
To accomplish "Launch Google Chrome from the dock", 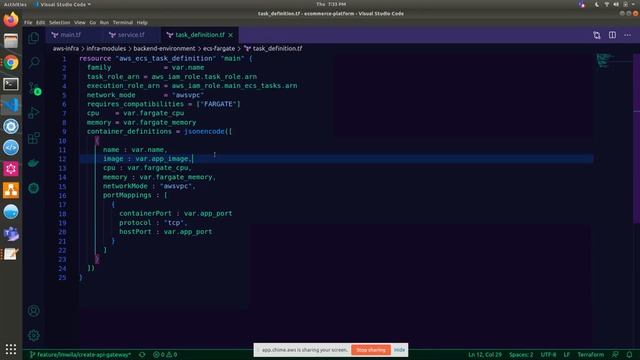I will pyautogui.click(x=11, y=62).
